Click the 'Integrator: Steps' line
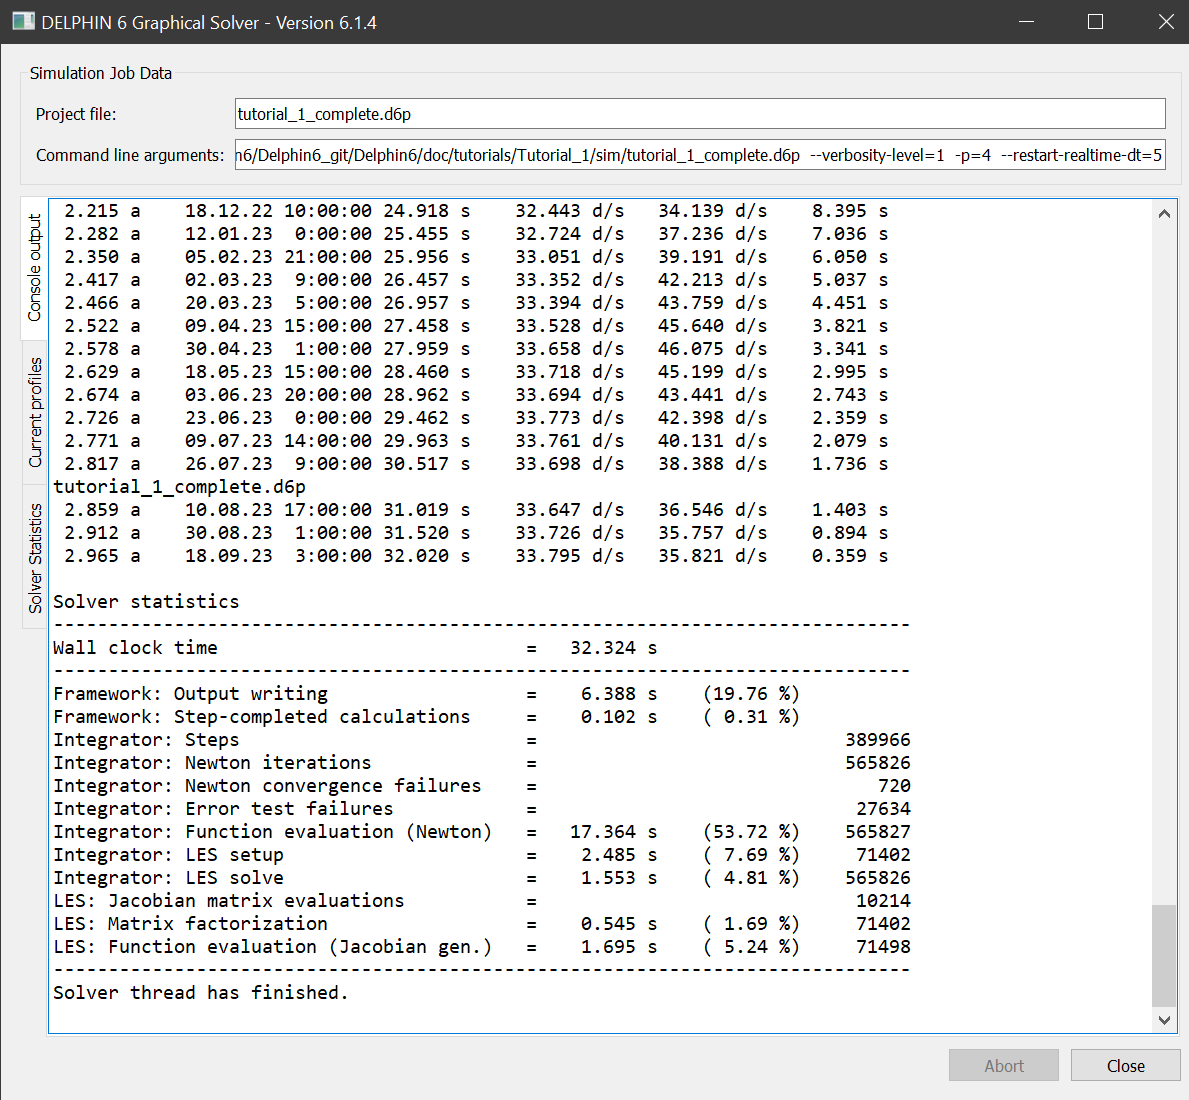The image size is (1189, 1100). 482,740
